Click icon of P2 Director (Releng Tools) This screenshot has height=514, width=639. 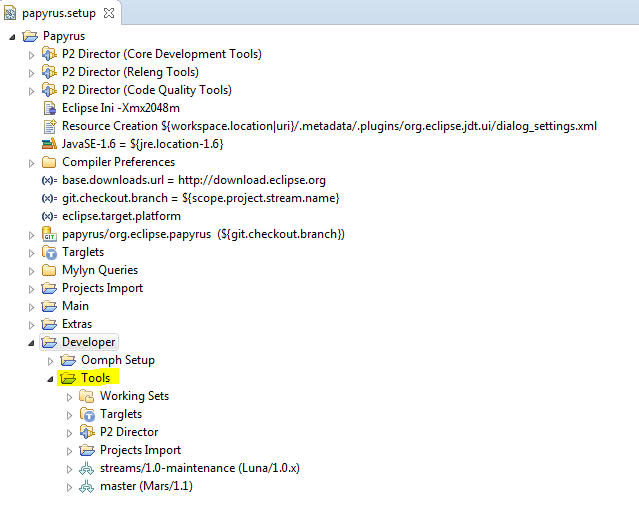49,72
